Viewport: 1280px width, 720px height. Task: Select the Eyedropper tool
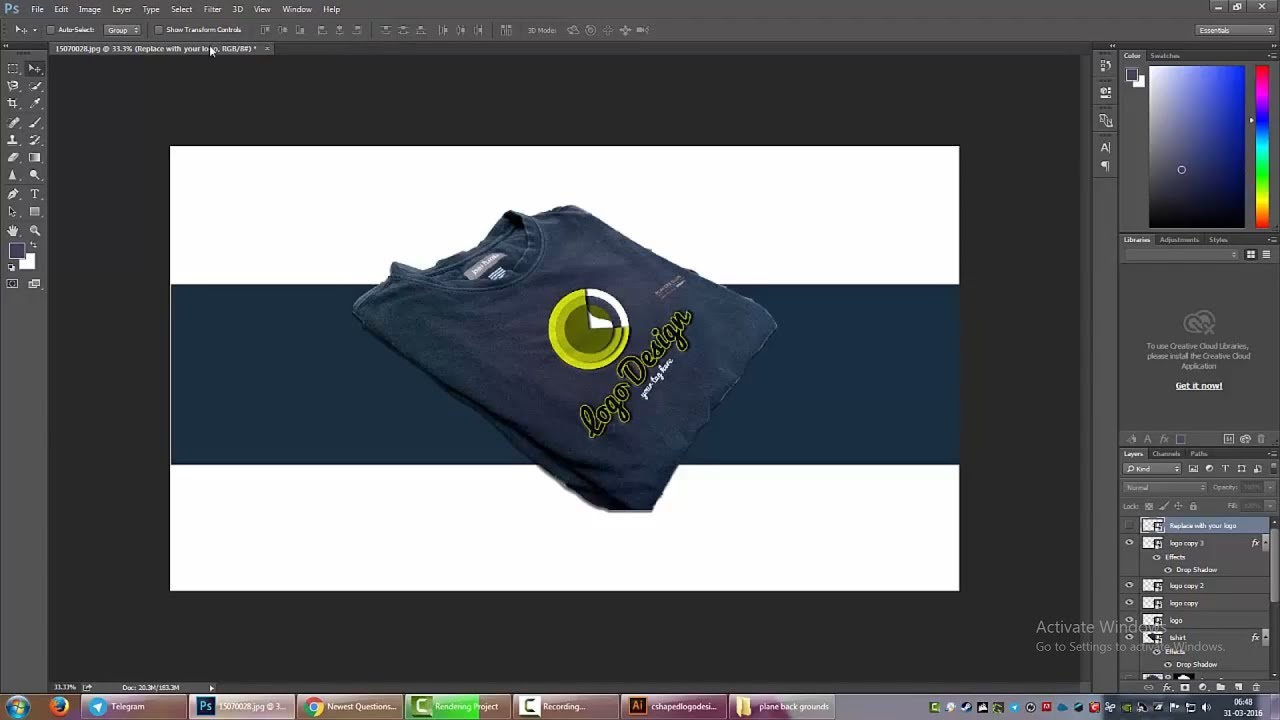click(x=34, y=104)
